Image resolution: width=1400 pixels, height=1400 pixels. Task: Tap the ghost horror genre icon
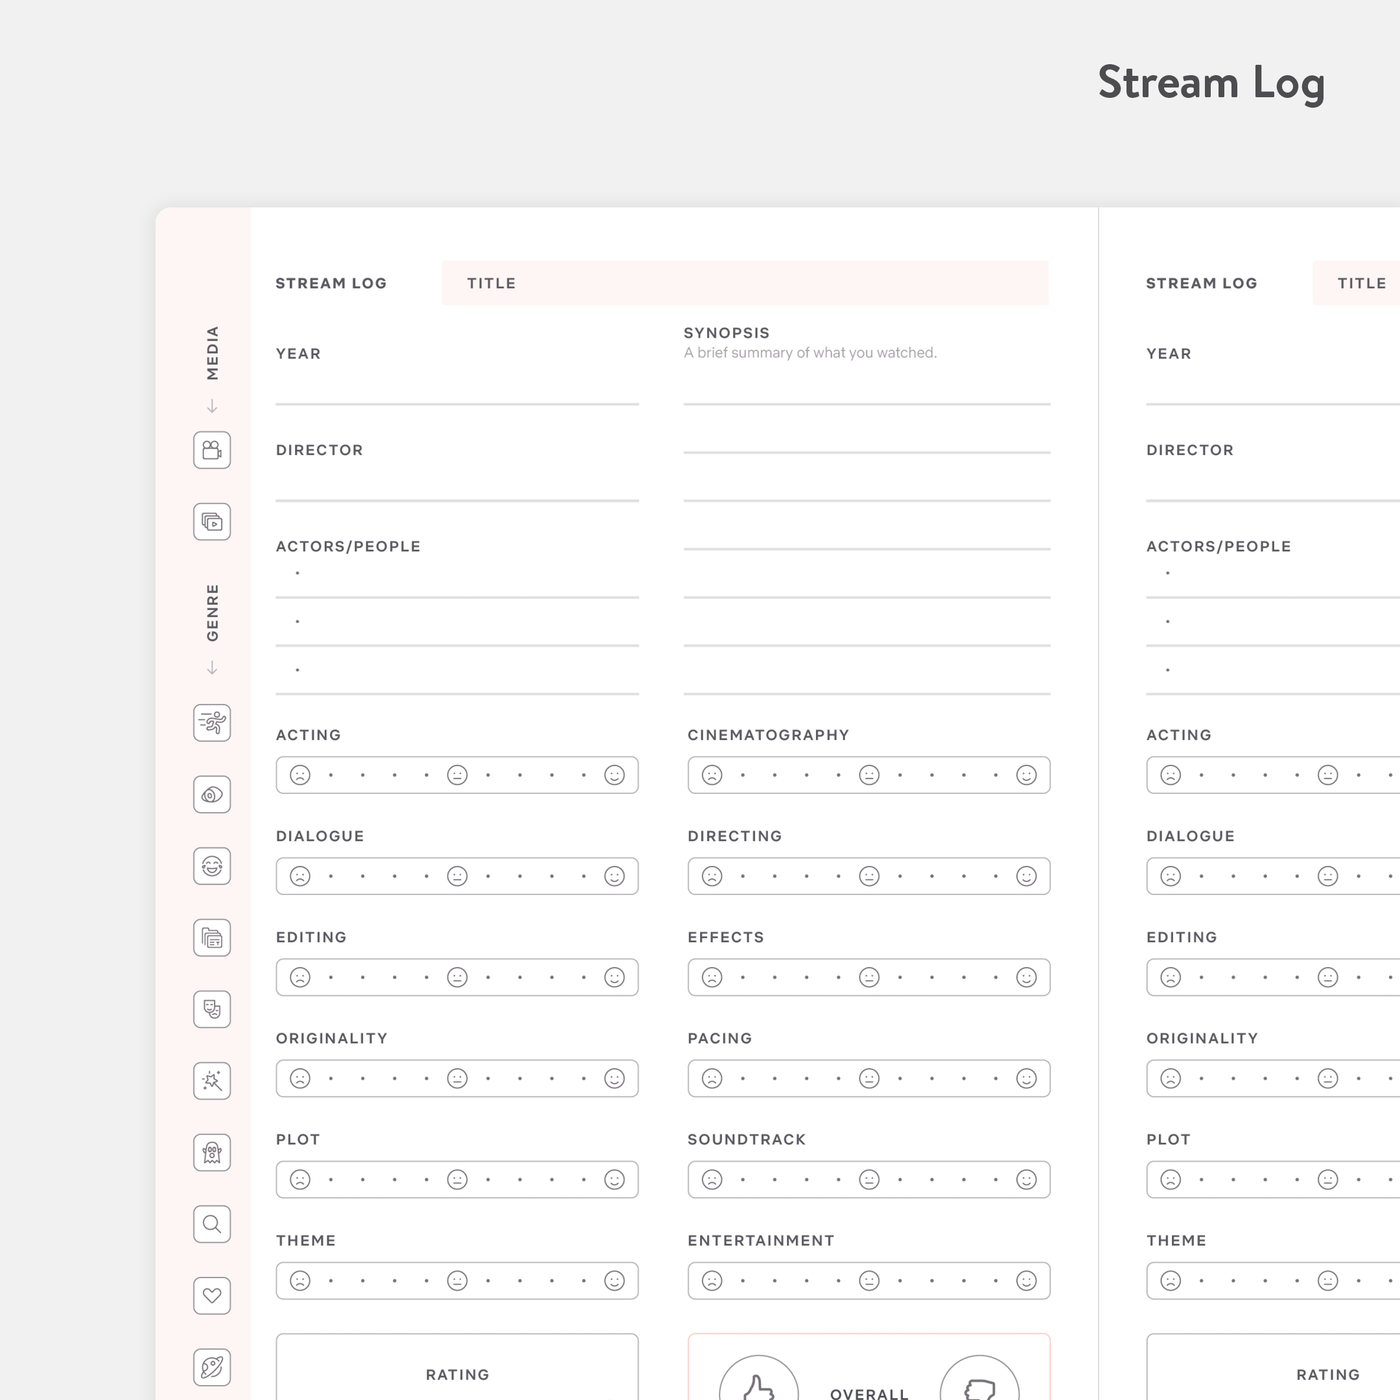[x=212, y=1153]
